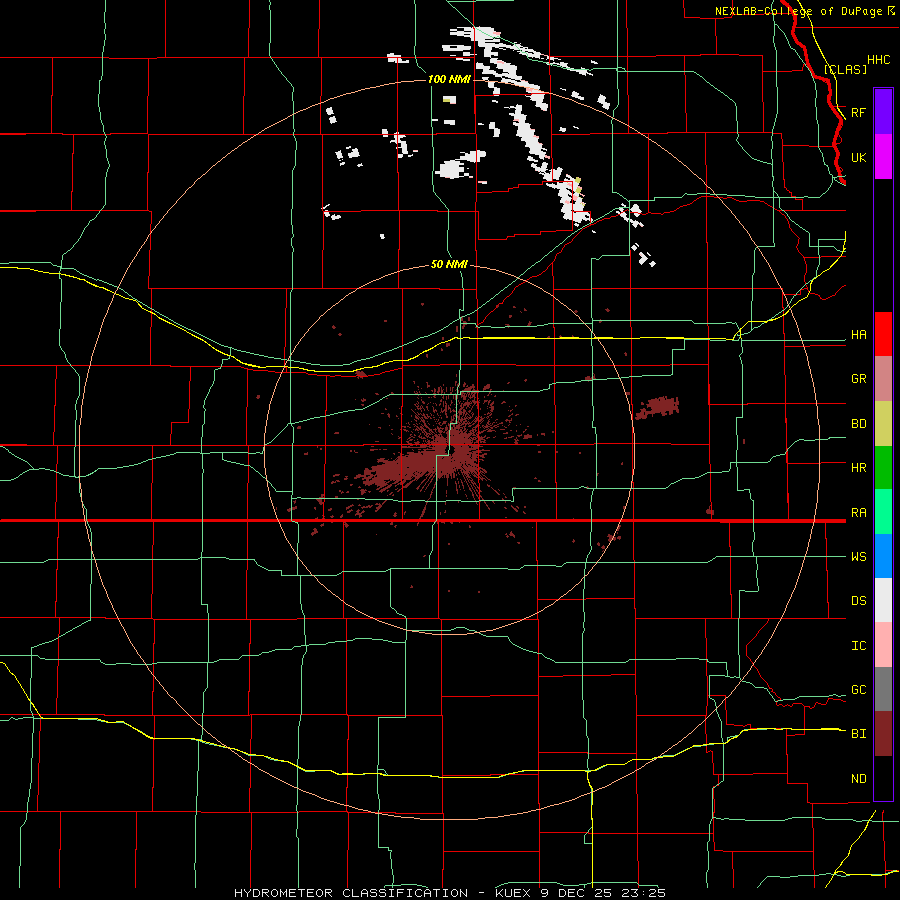This screenshot has width=900, height=900.
Task: Click the HR legend label
Action: [x=859, y=468]
